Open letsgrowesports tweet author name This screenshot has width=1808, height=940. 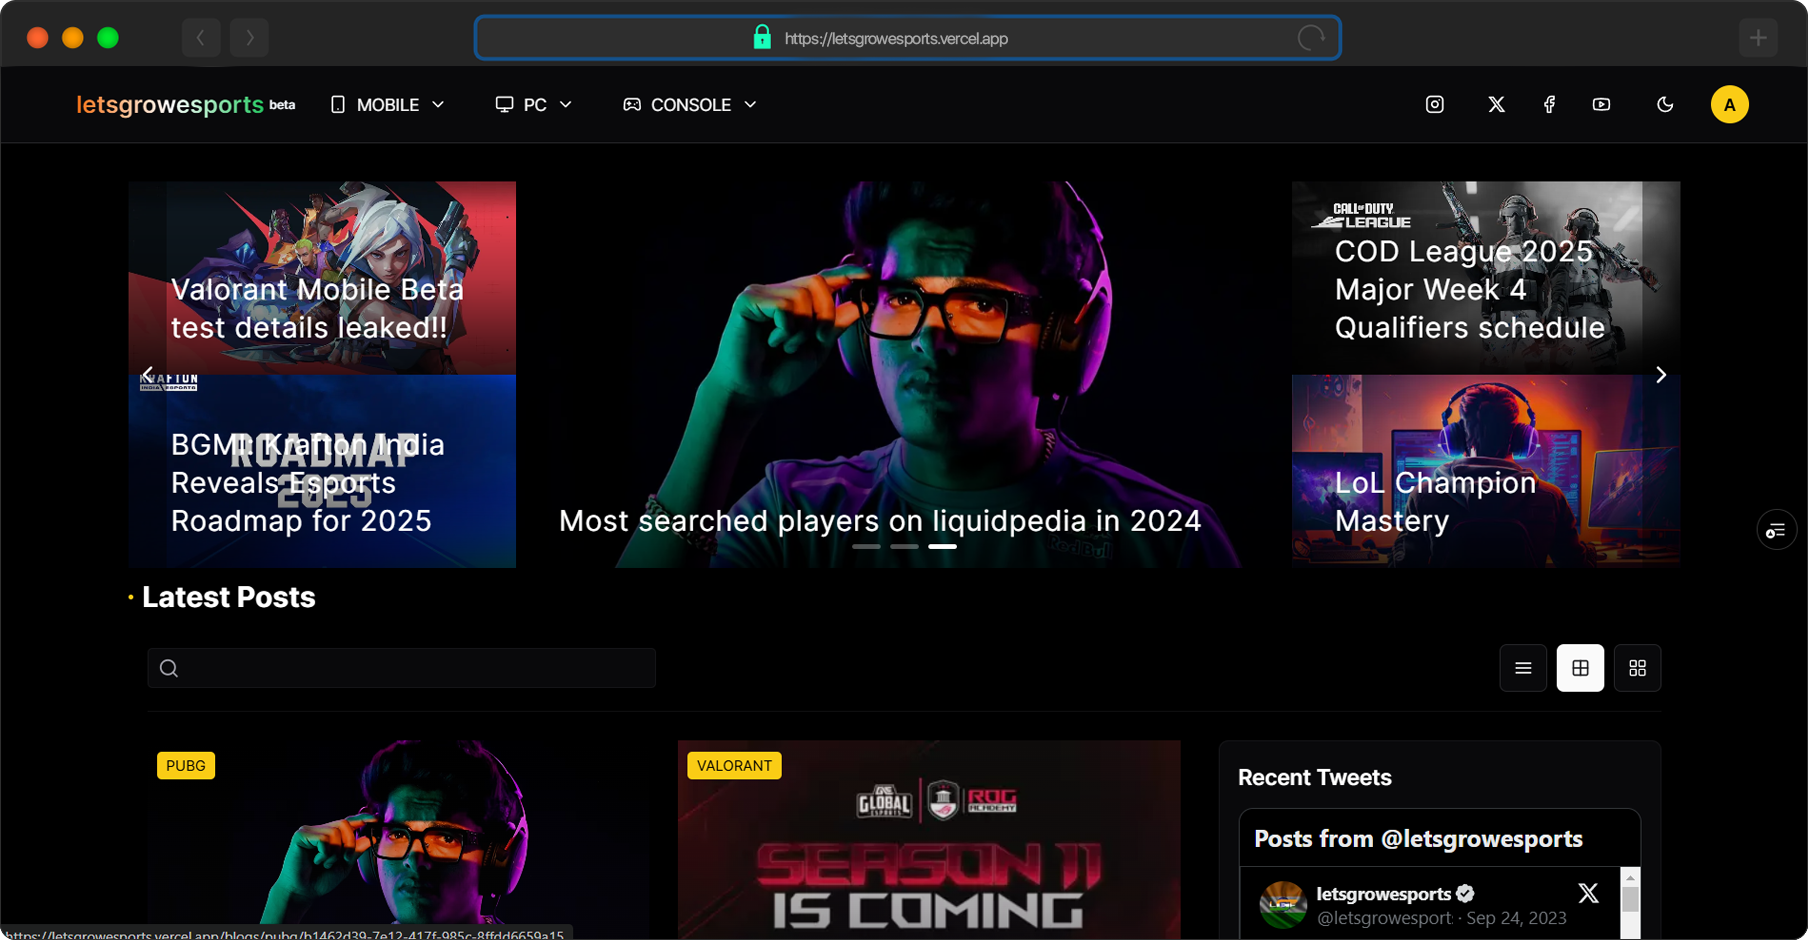tap(1383, 894)
